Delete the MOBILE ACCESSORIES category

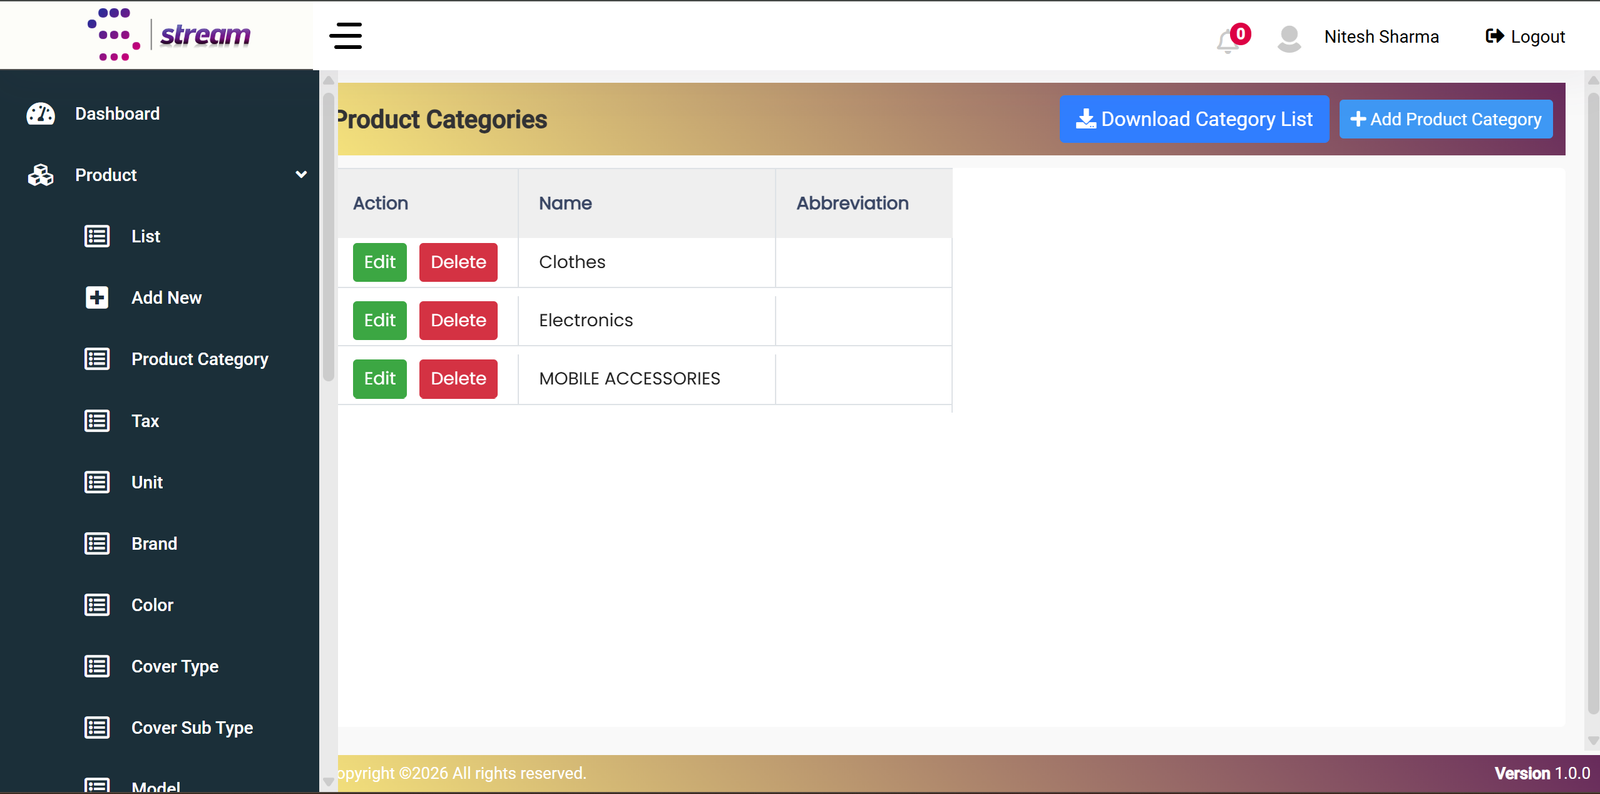coord(458,379)
